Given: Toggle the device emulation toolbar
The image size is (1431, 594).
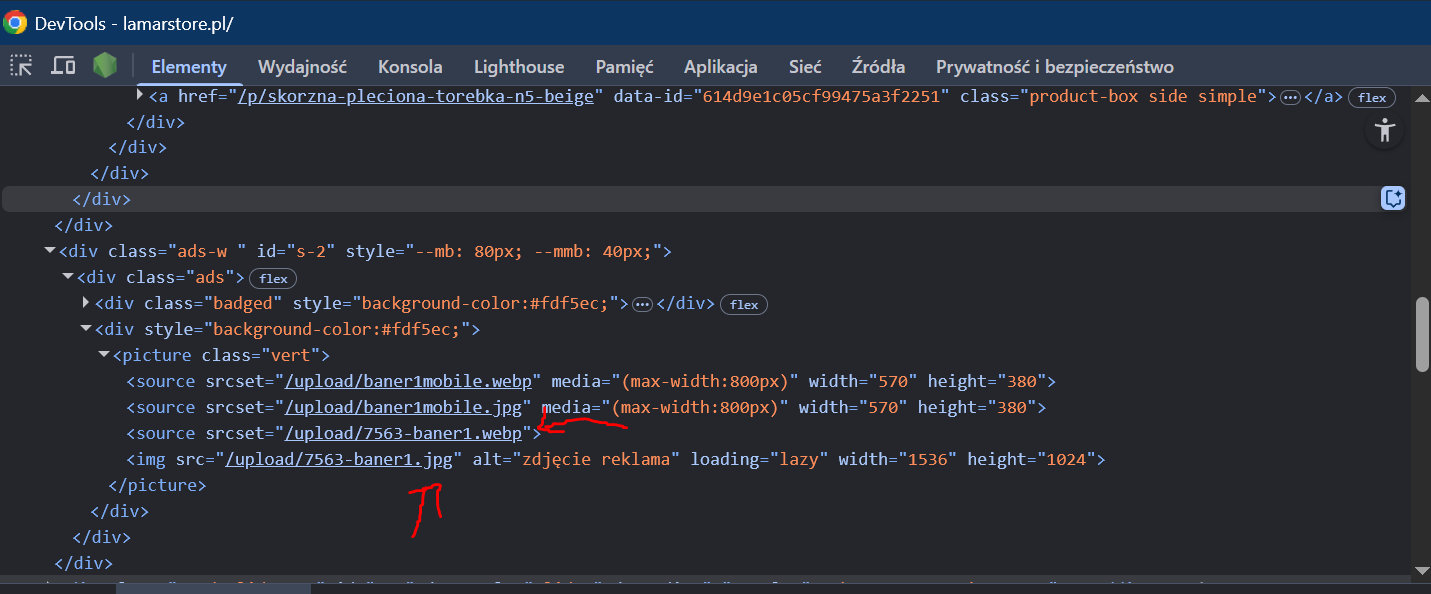Looking at the screenshot, I should point(63,65).
